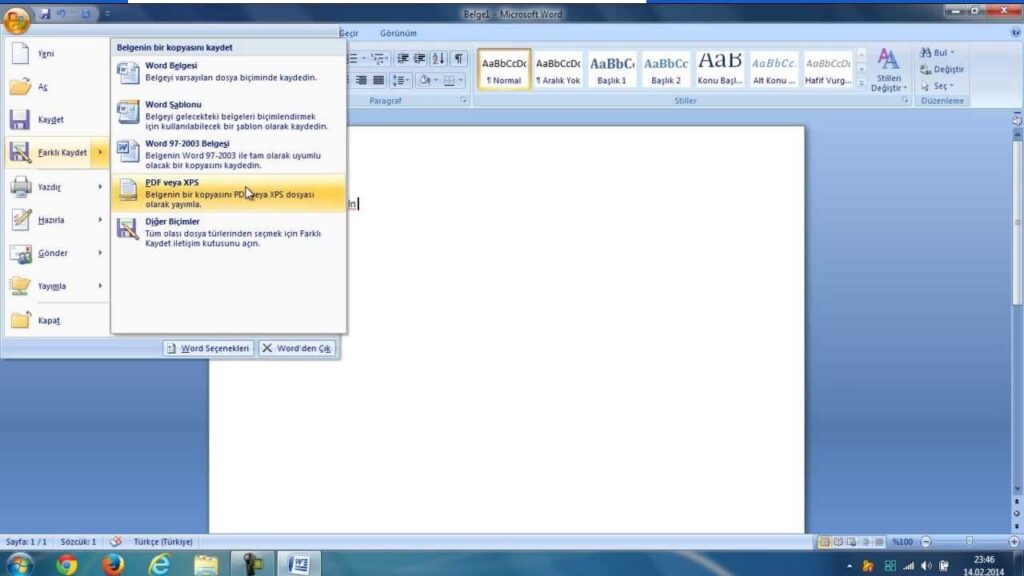Apply the Konu Başlığı style
This screenshot has width=1024, height=576.
720,69
